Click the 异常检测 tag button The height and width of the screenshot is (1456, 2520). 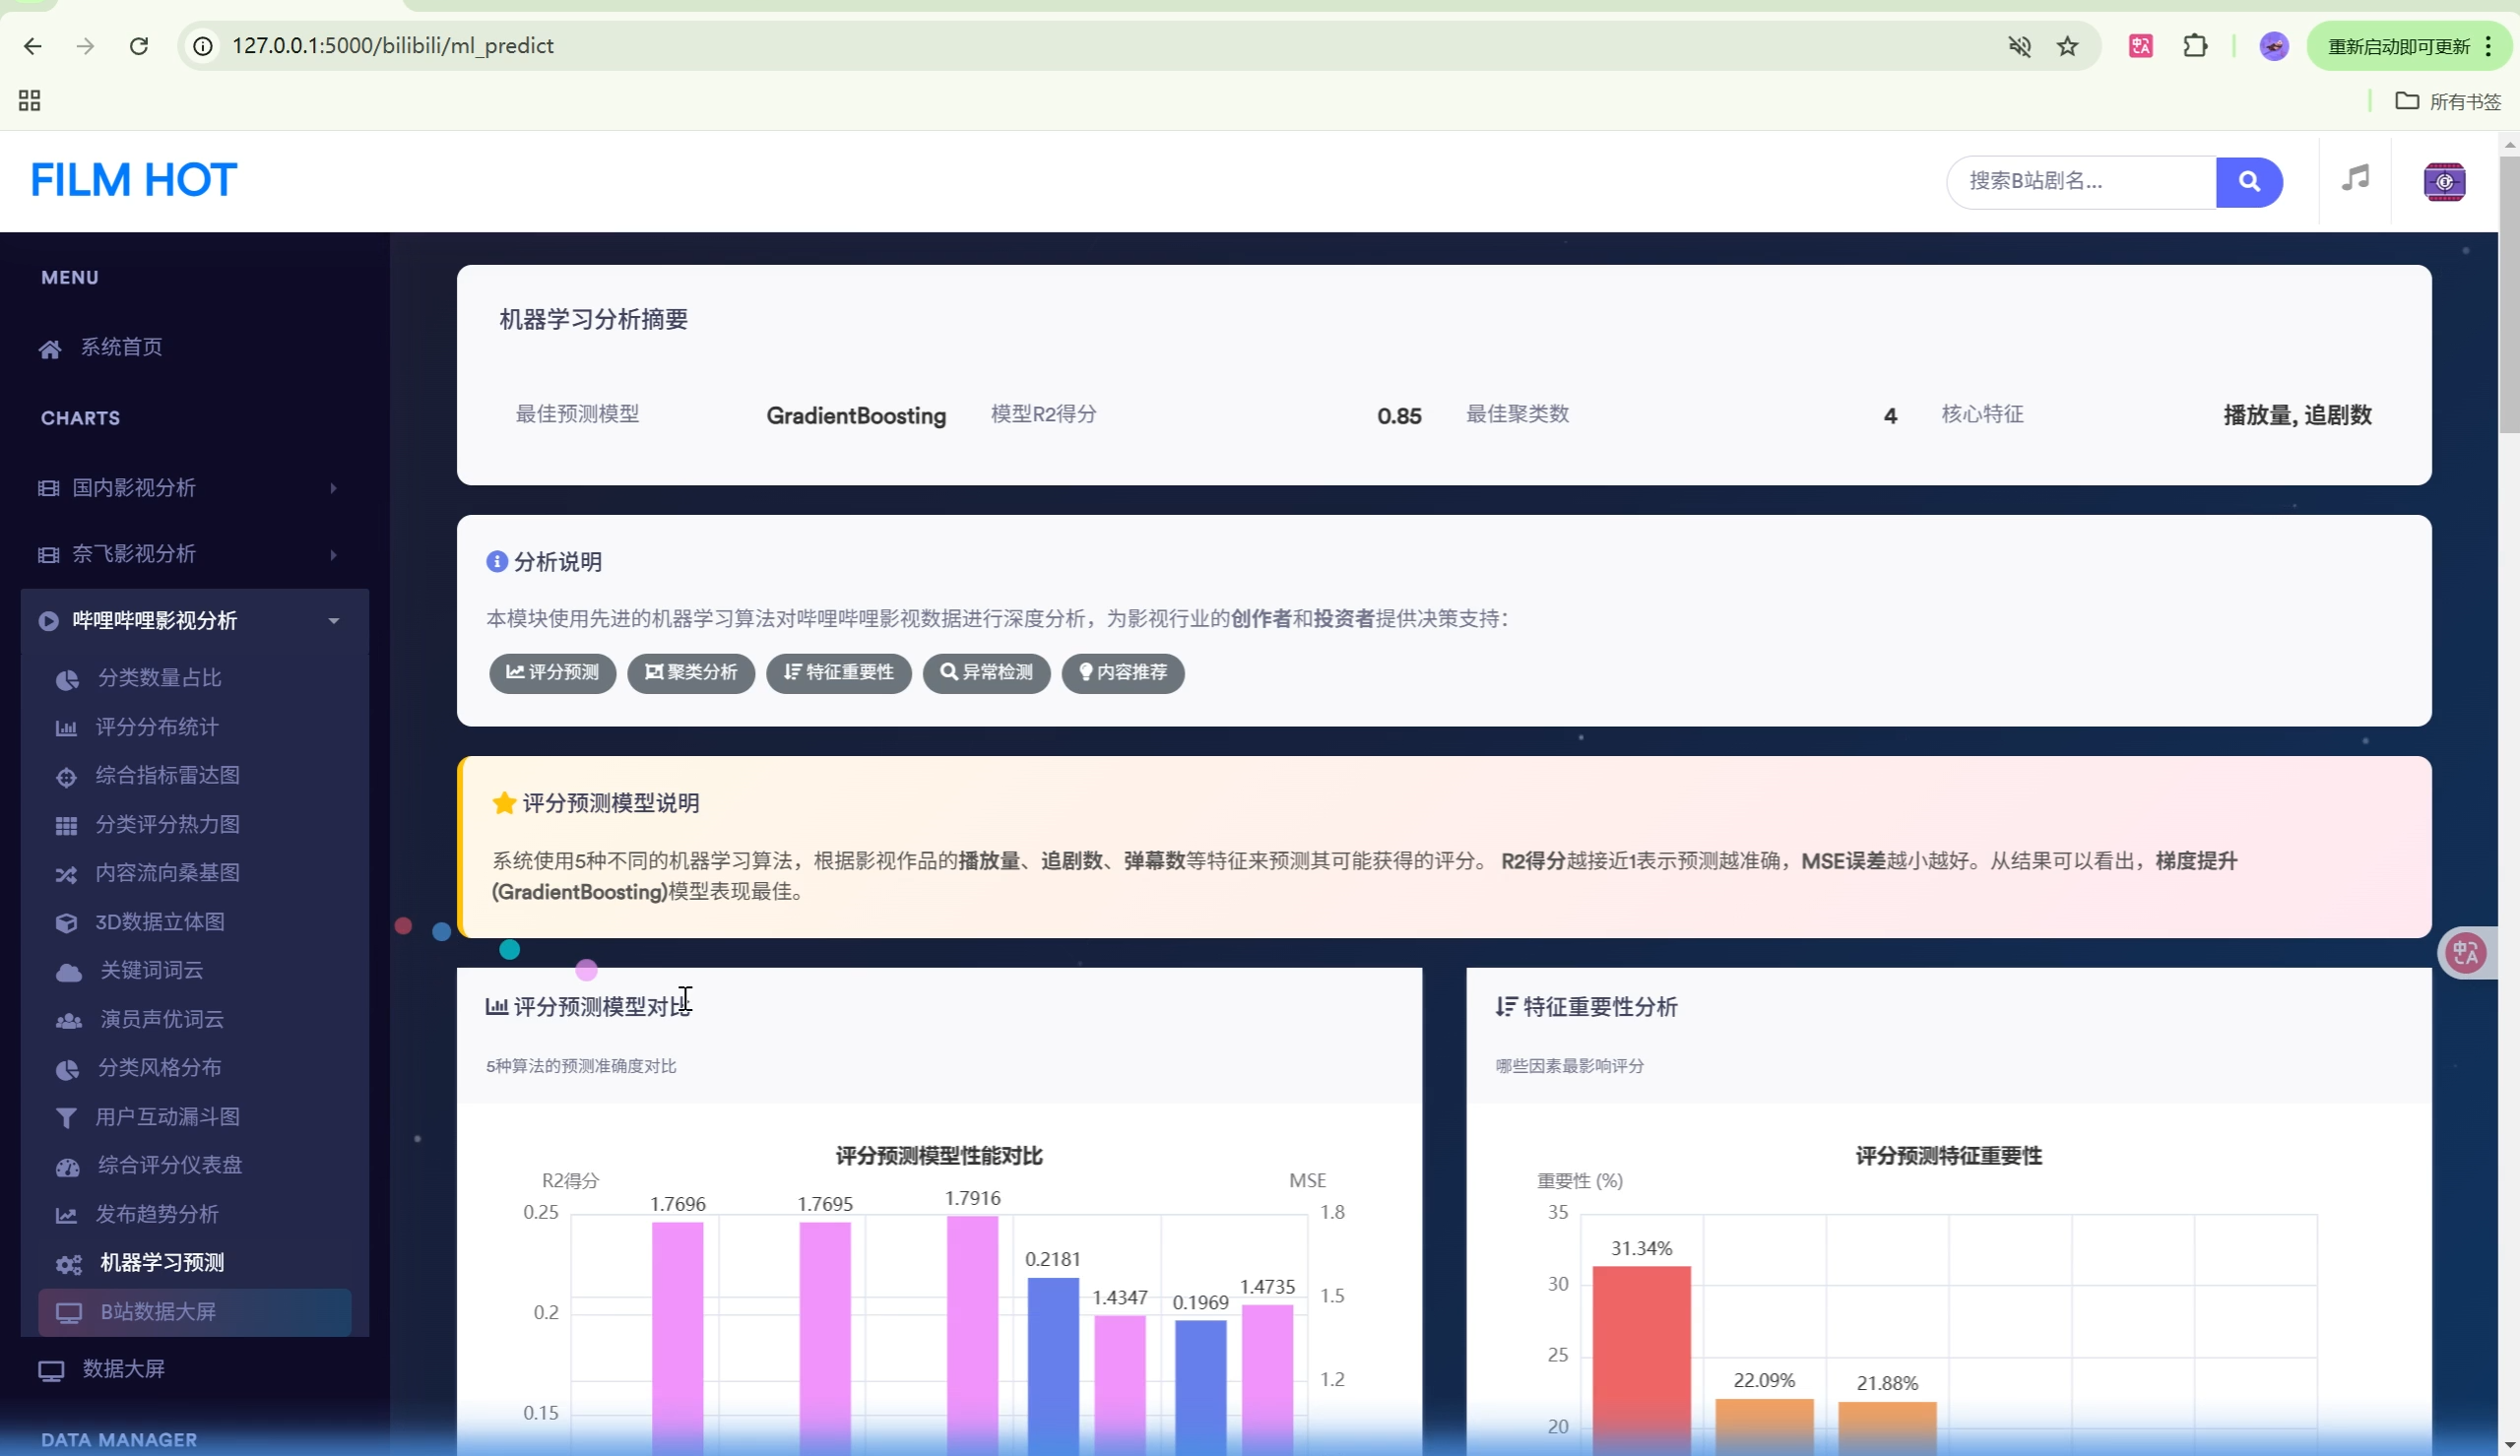[986, 673]
